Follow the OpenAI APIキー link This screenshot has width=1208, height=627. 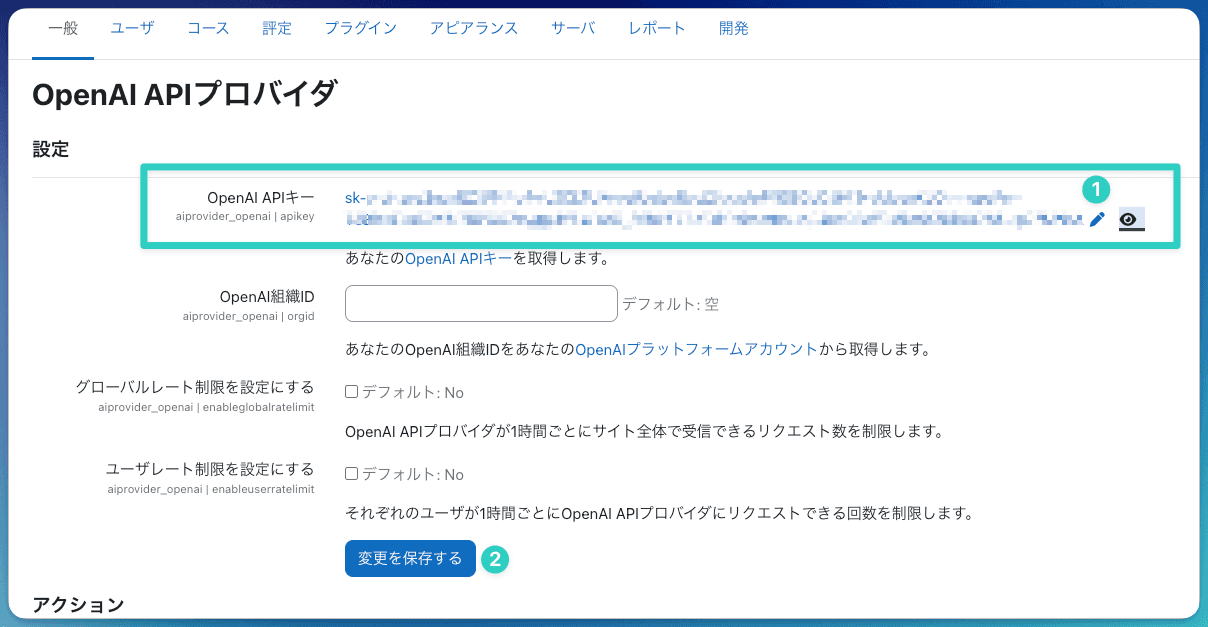click(x=460, y=259)
